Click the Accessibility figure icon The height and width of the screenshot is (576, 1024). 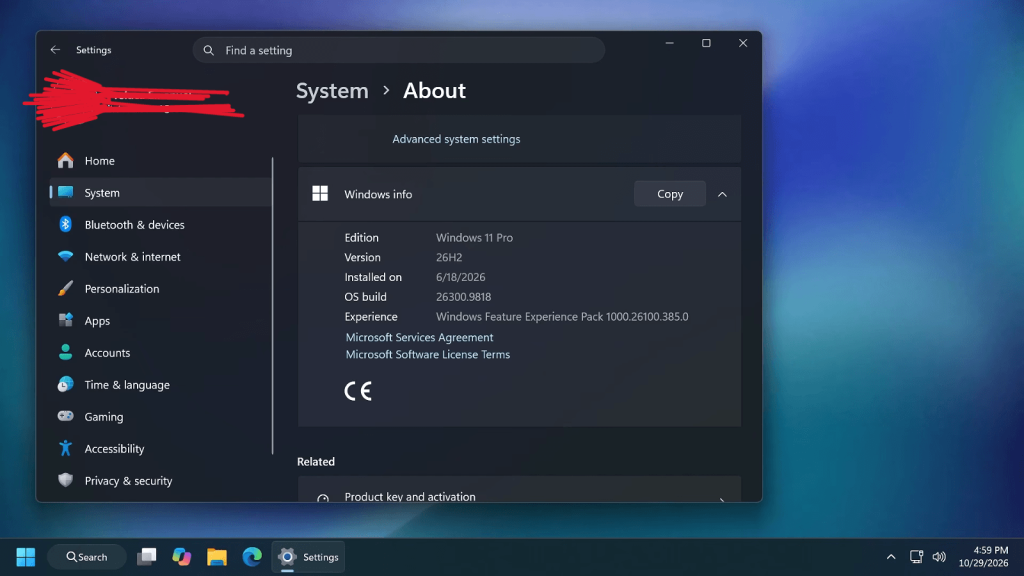[65, 448]
